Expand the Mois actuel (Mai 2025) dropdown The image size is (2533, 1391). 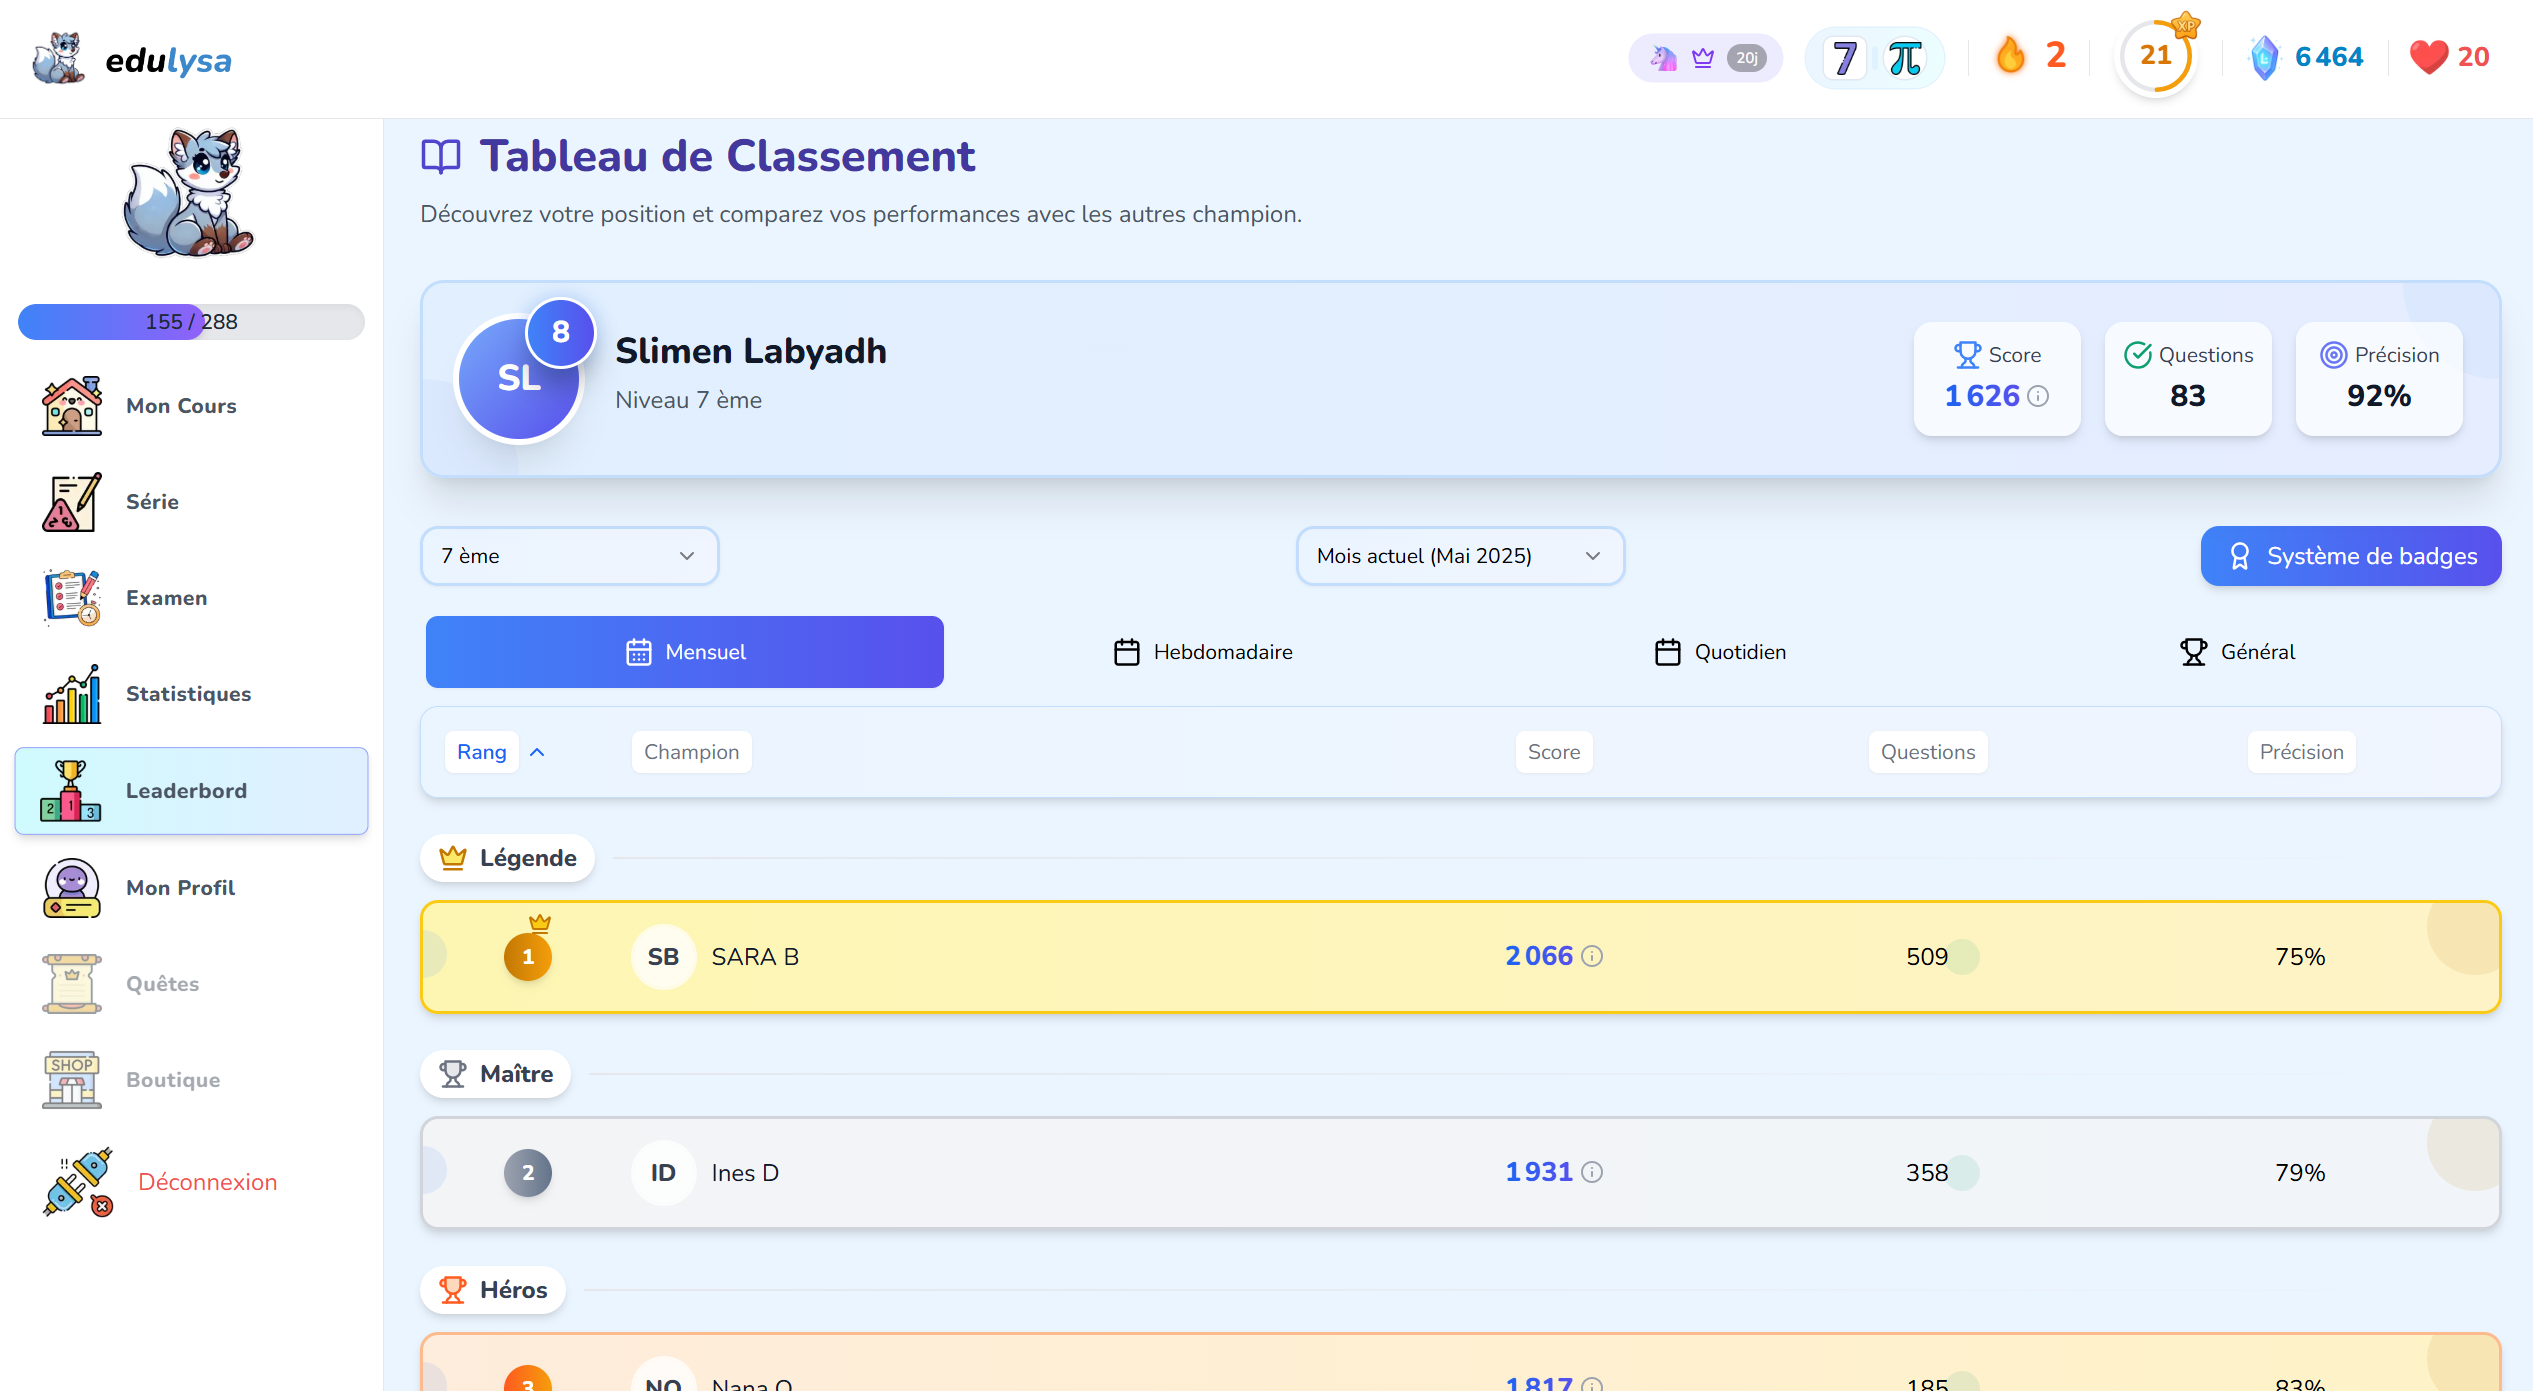click(1459, 556)
